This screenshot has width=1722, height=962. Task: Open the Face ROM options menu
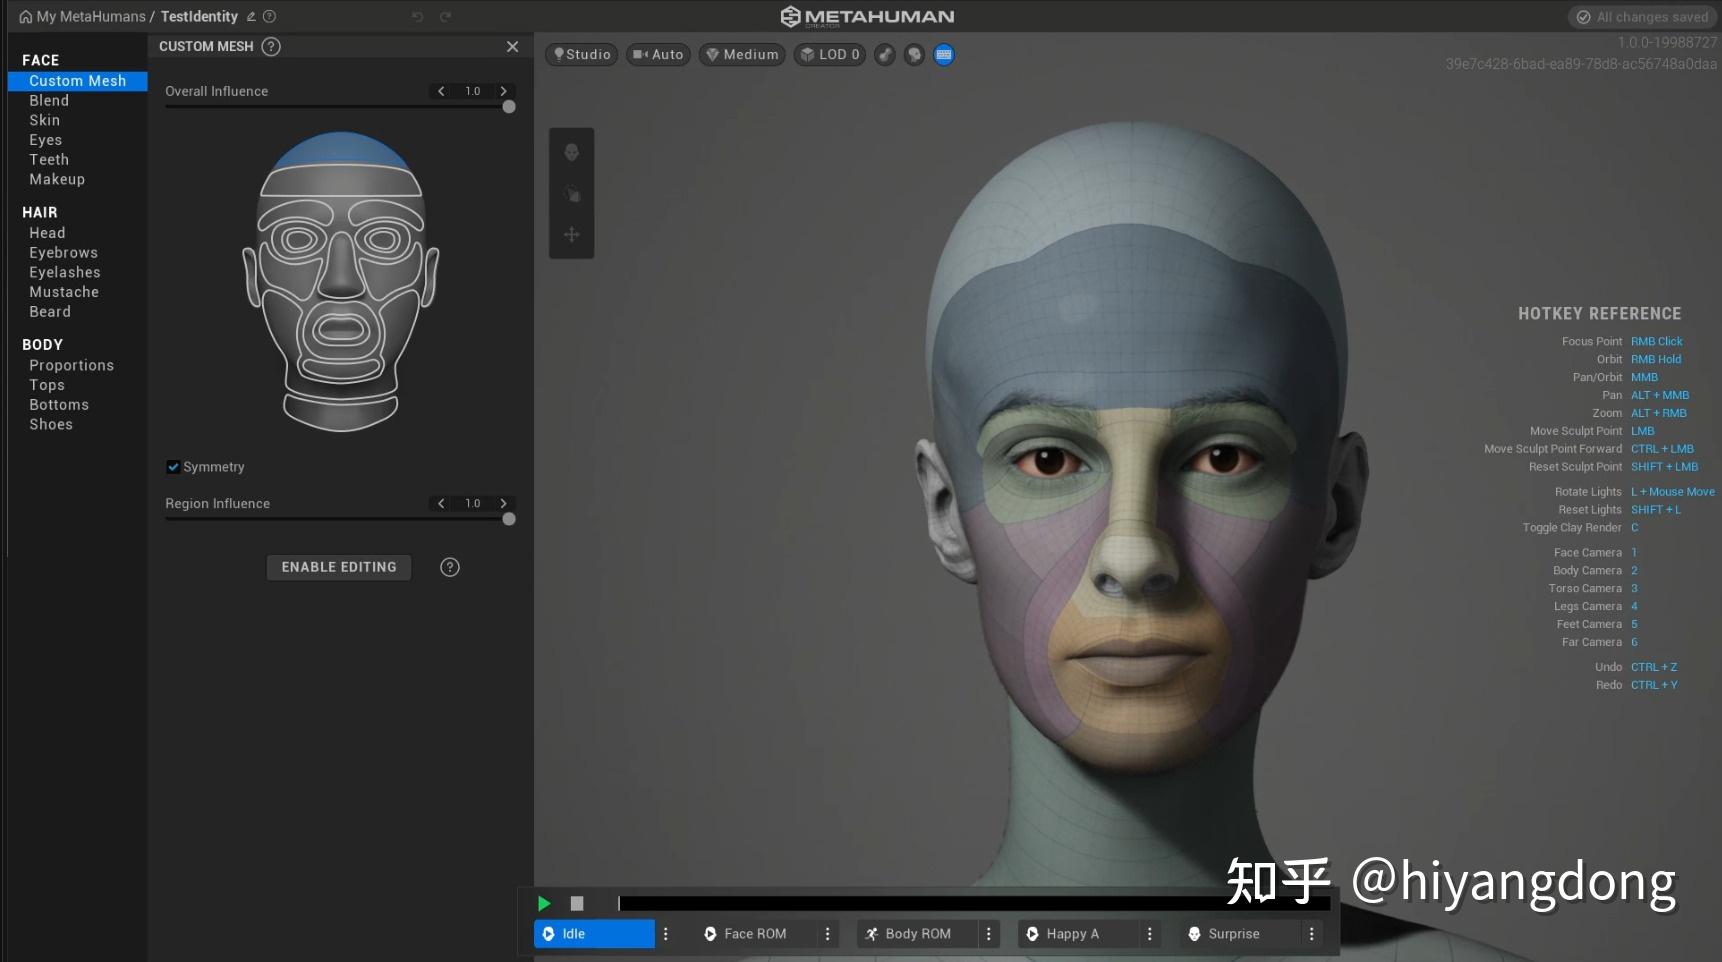tap(827, 933)
